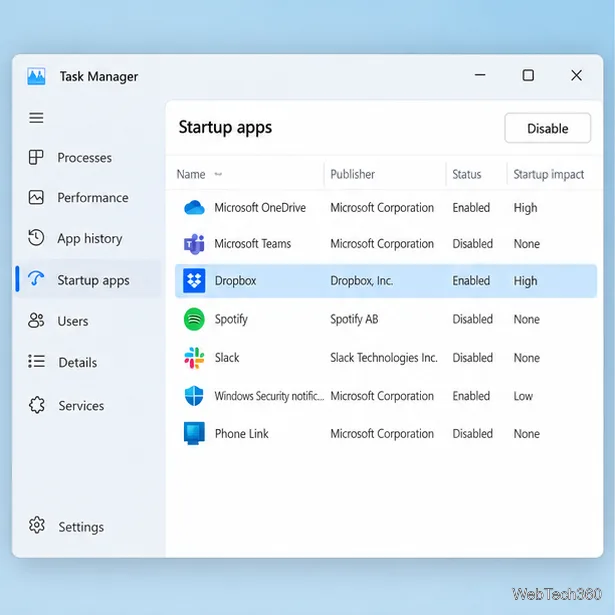
Task: Click the Disable button
Action: [548, 128]
